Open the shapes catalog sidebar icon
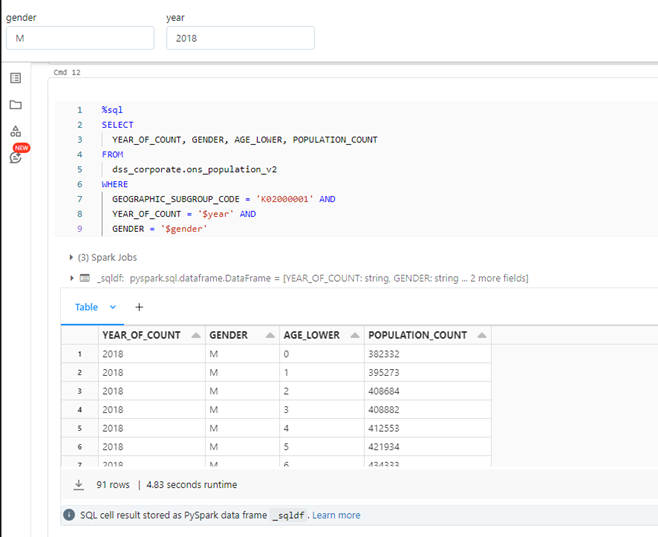Screen dimensions: 658x537 coord(16,131)
